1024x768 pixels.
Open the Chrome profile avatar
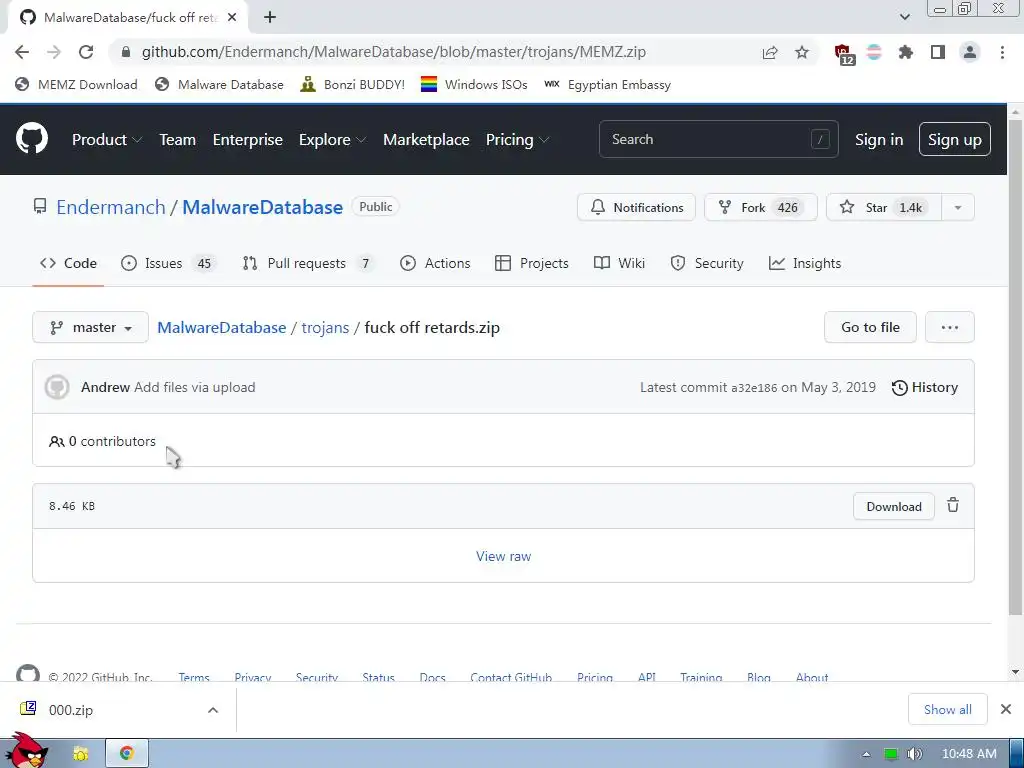[970, 52]
